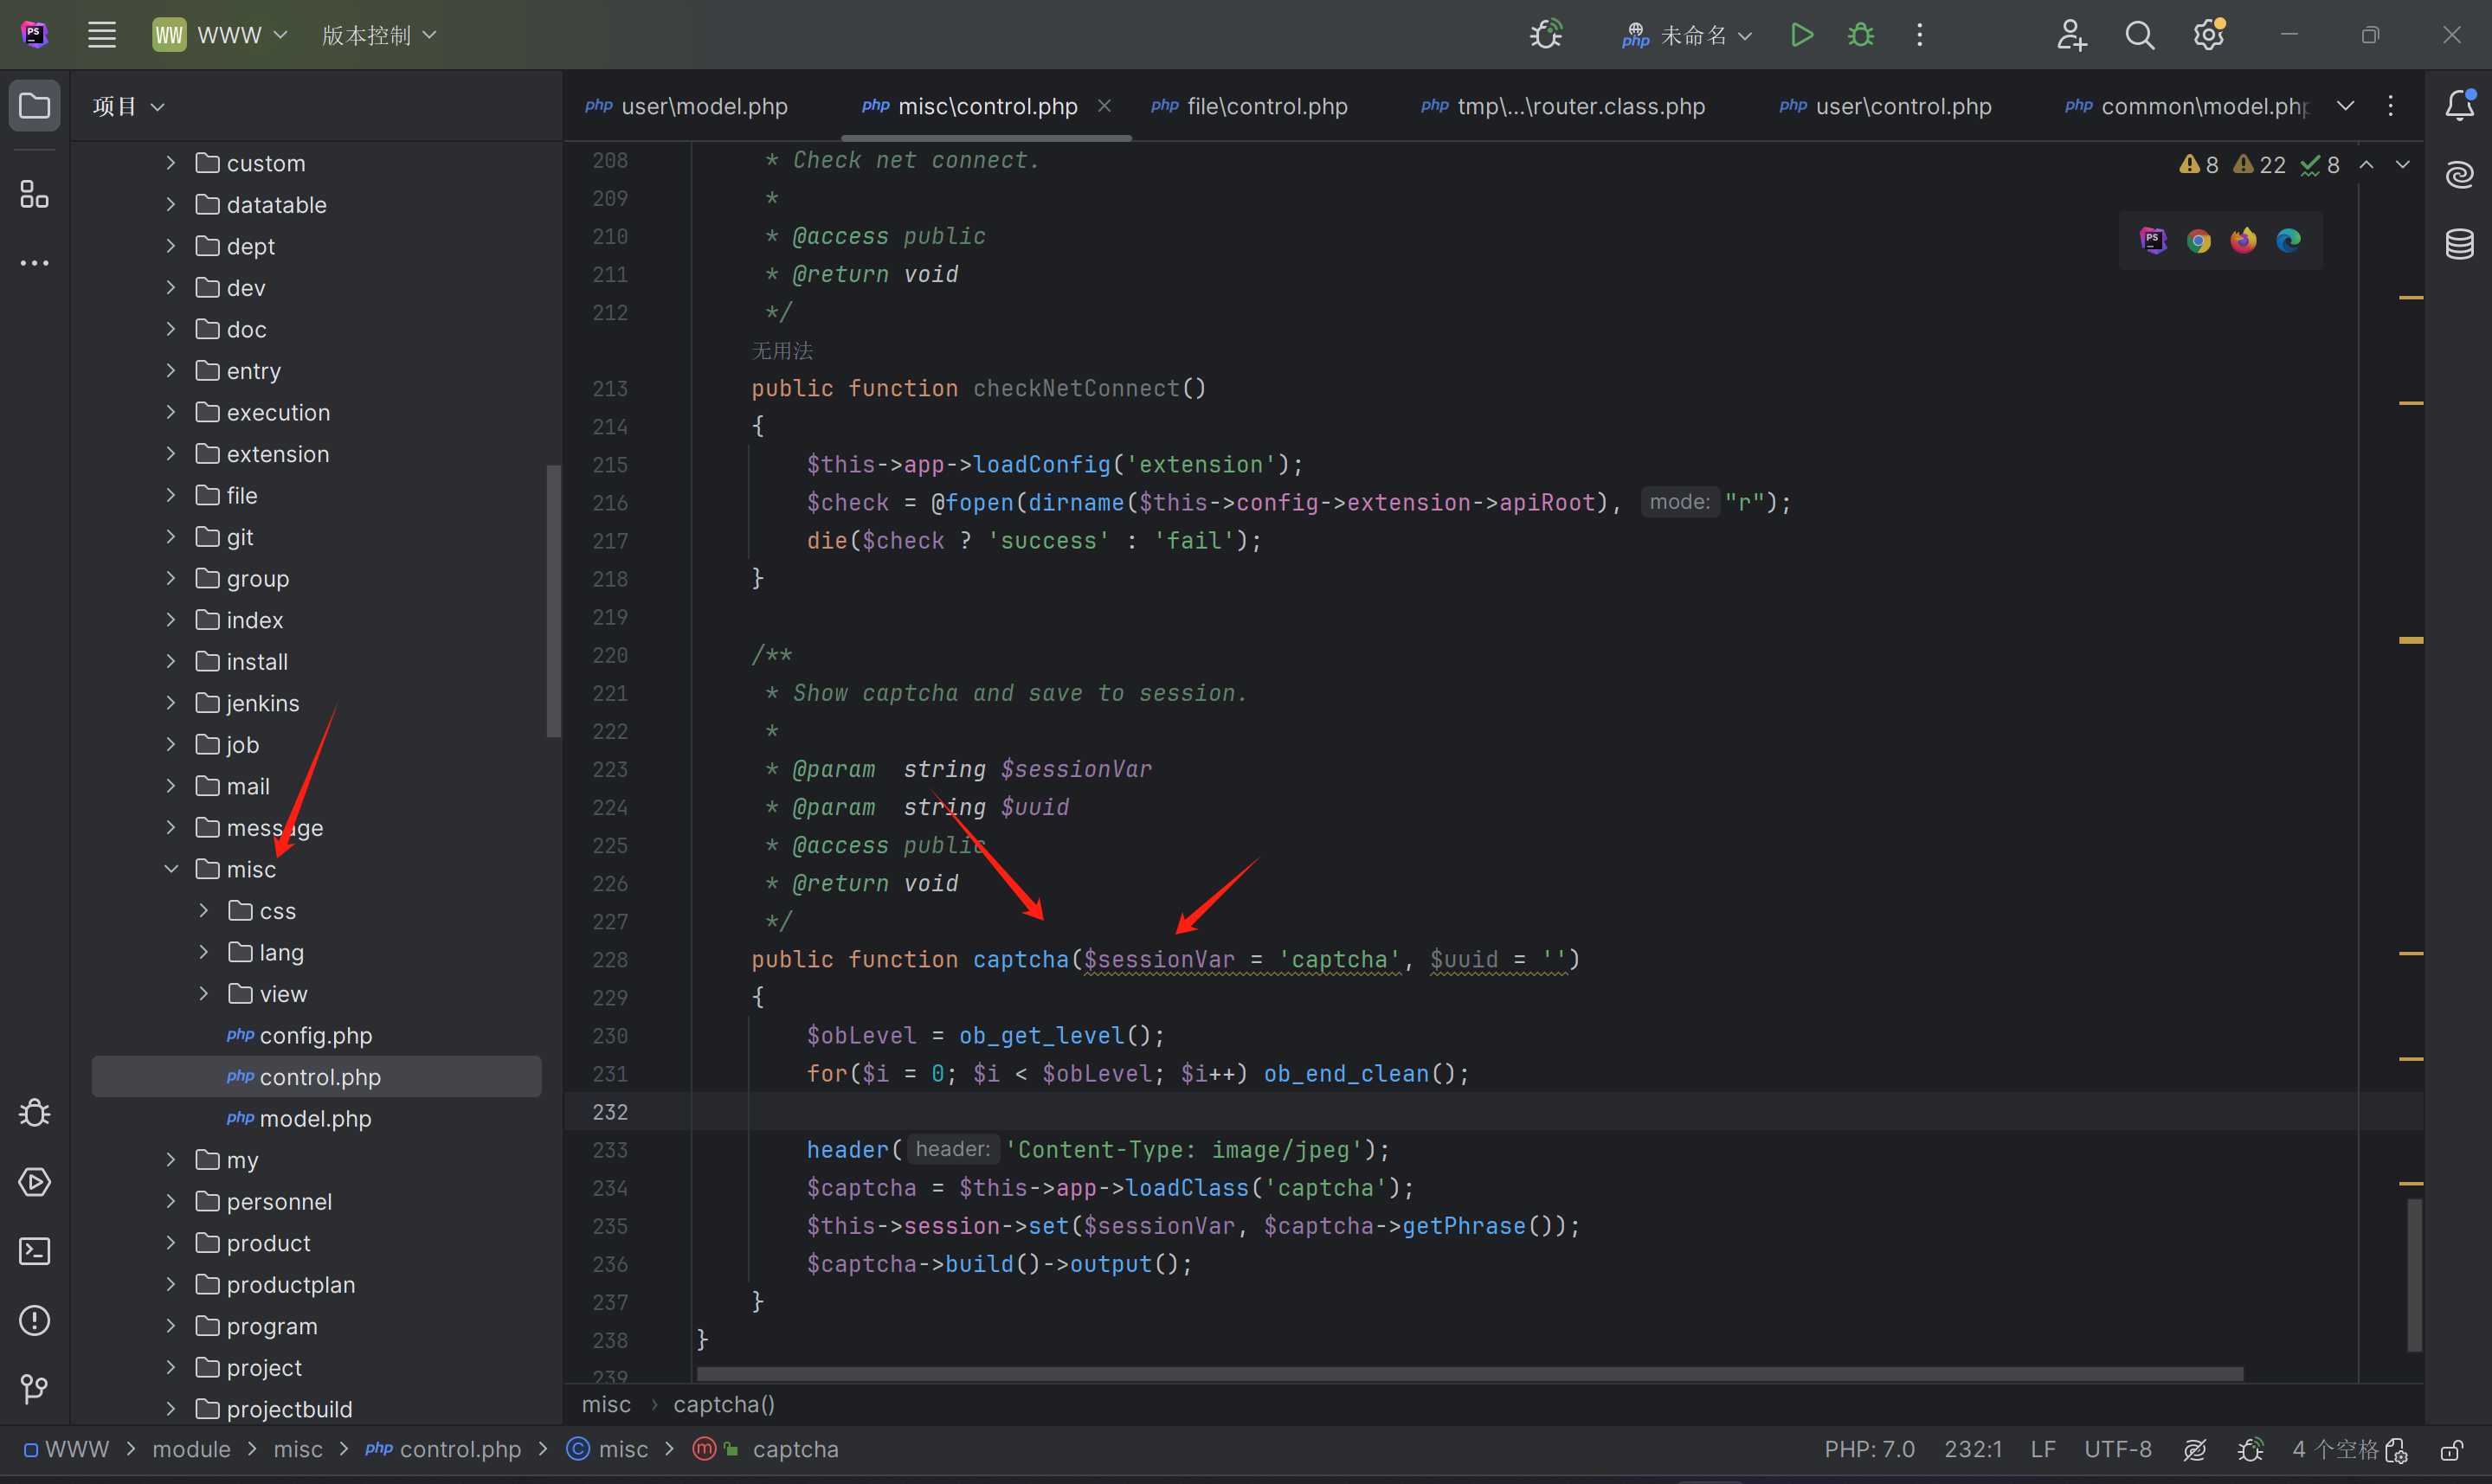
Task: Open the Terminal tool window
Action: click(34, 1251)
